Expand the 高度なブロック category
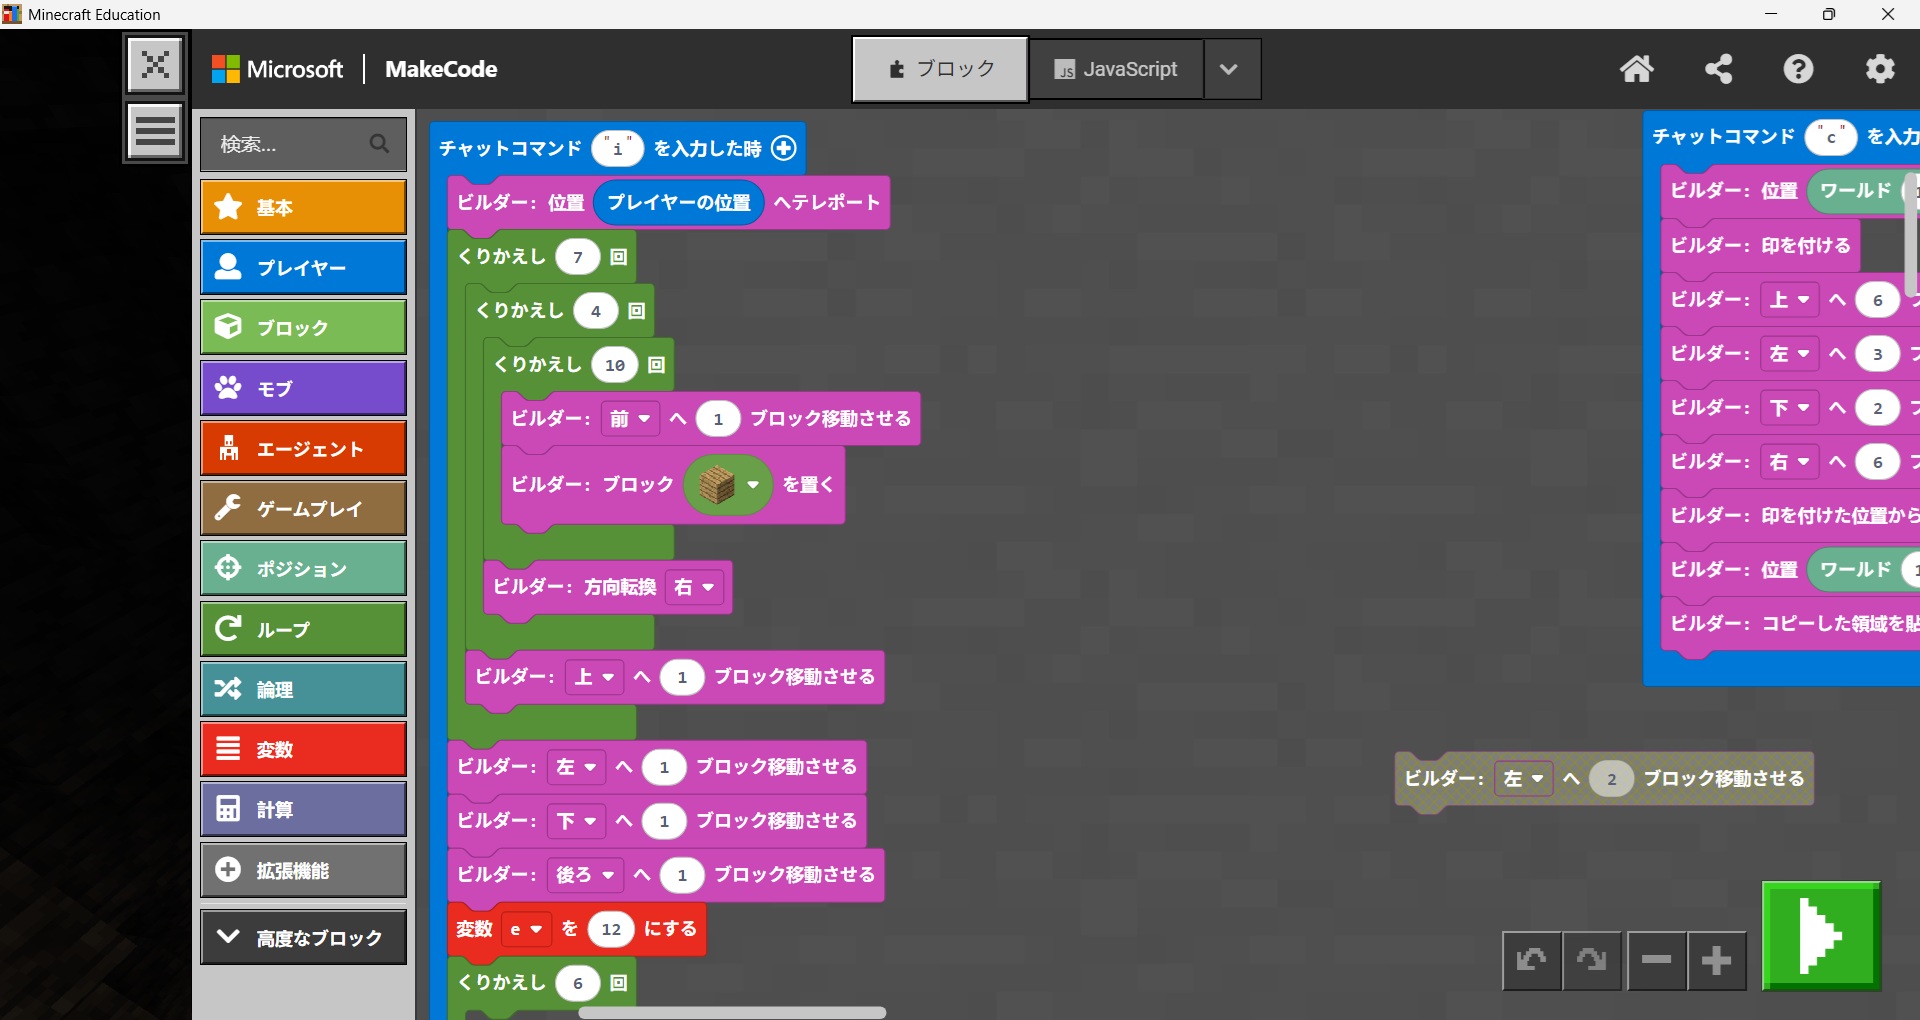The width and height of the screenshot is (1920, 1020). 303,937
